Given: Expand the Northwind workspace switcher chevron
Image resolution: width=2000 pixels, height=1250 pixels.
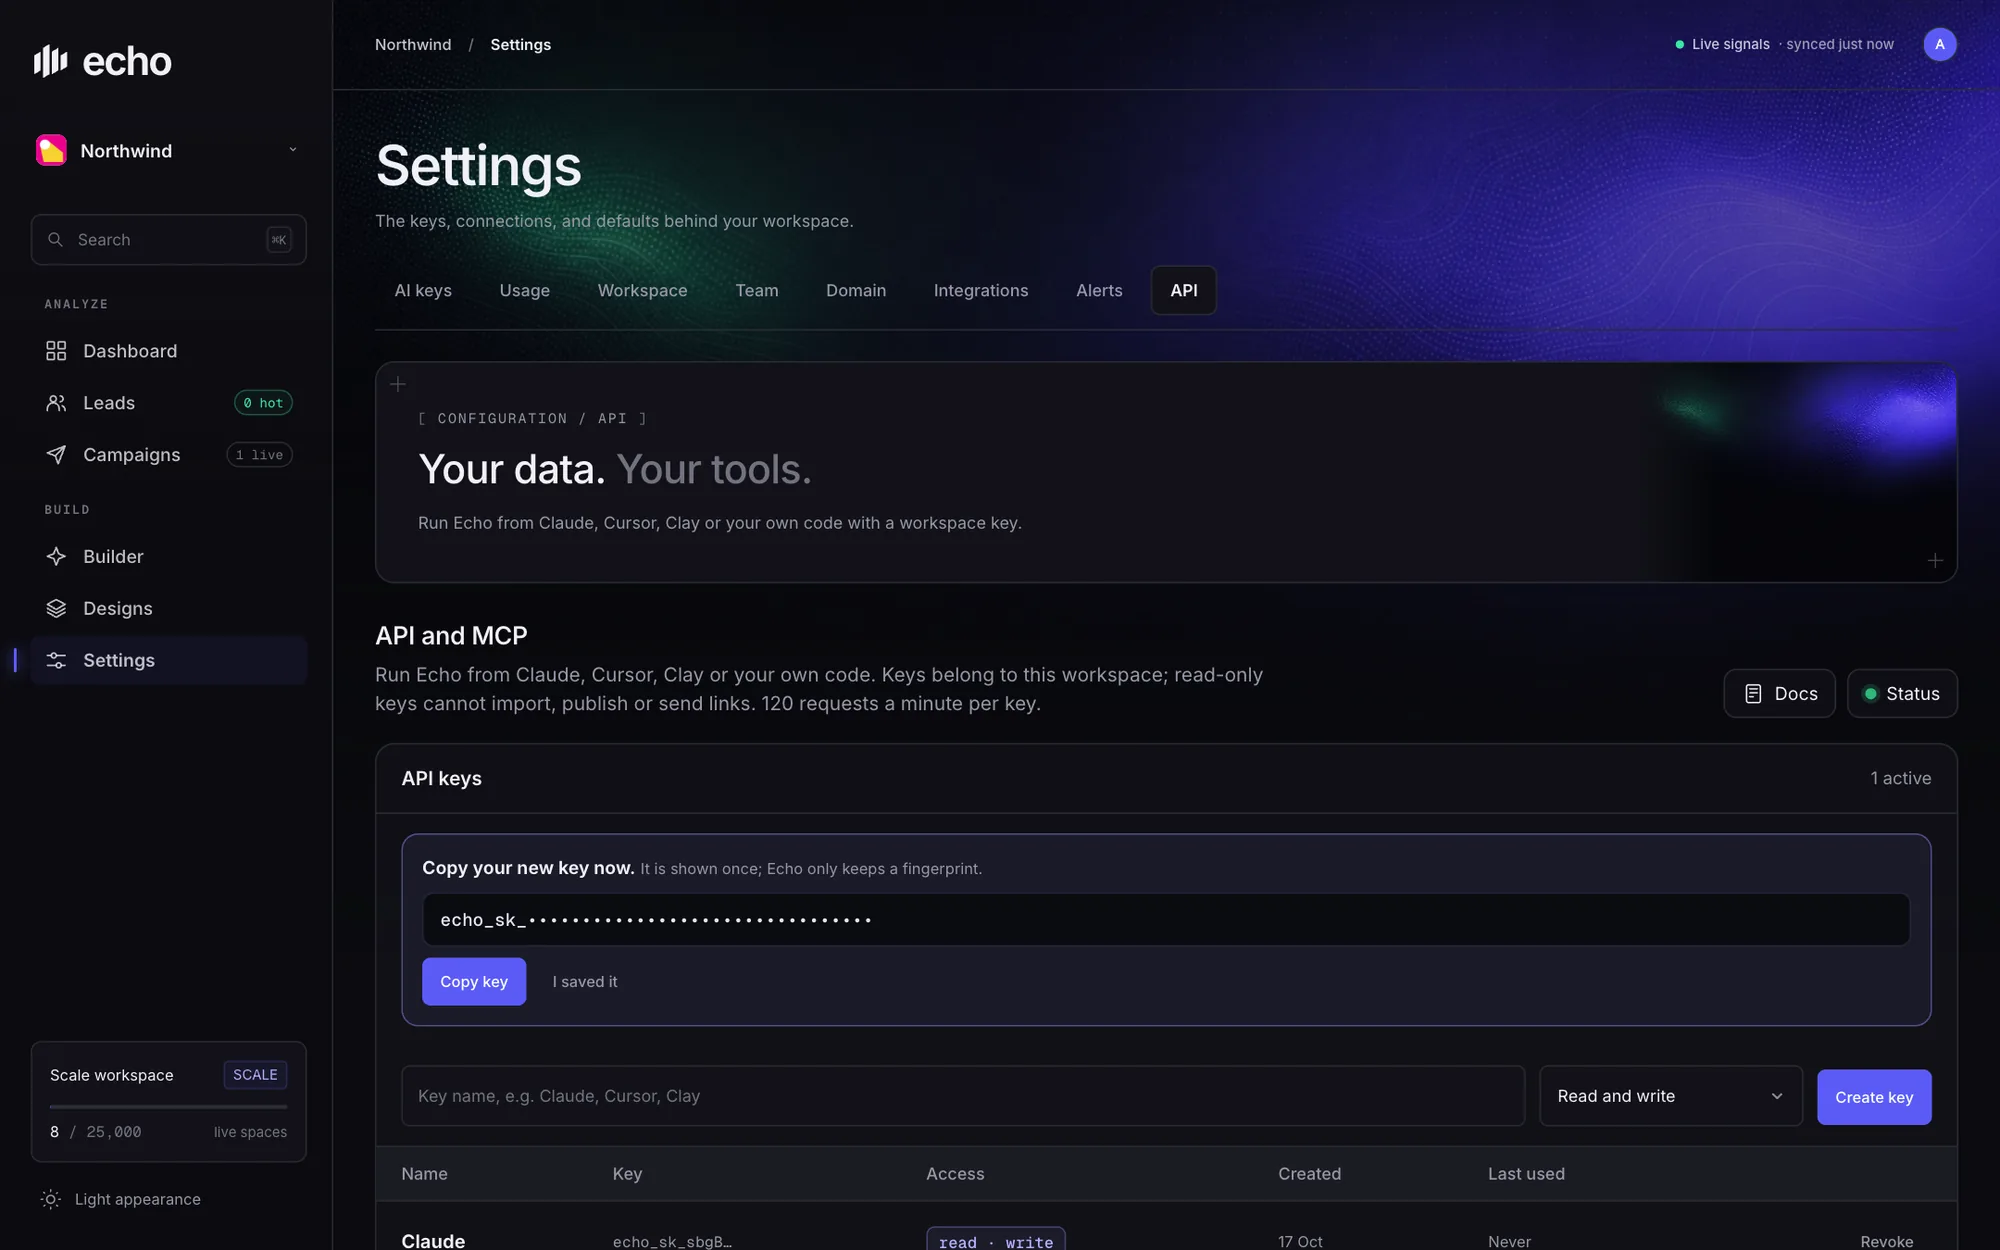Looking at the screenshot, I should point(293,150).
